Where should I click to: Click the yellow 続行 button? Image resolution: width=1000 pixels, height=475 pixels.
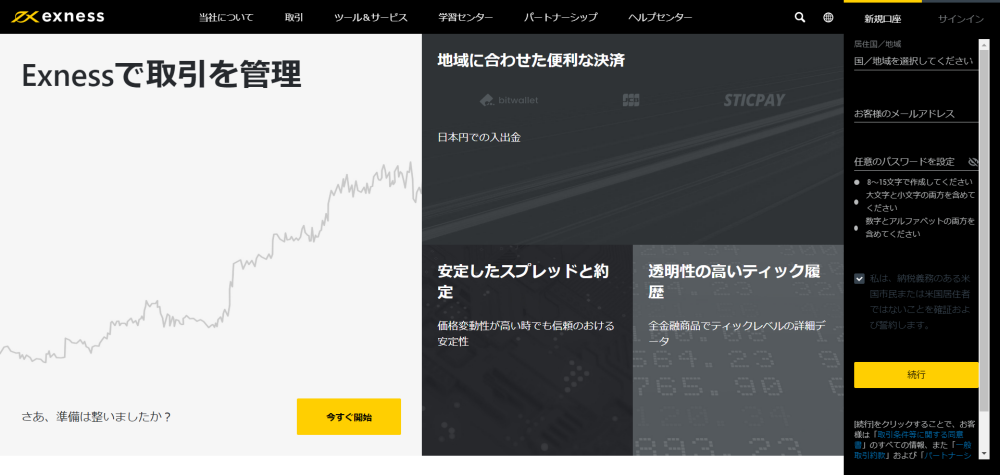(x=916, y=375)
